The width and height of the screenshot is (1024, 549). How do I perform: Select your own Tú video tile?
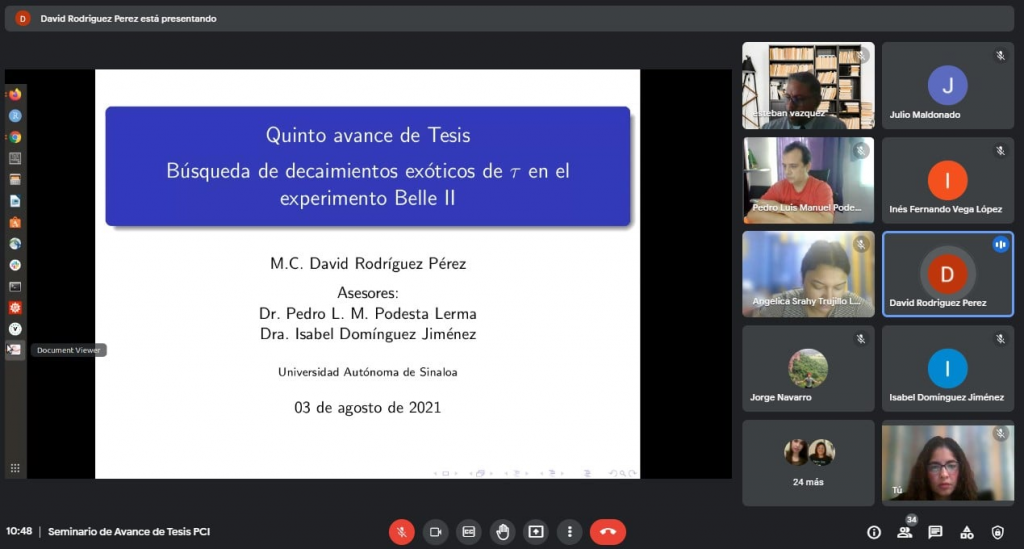click(x=948, y=463)
